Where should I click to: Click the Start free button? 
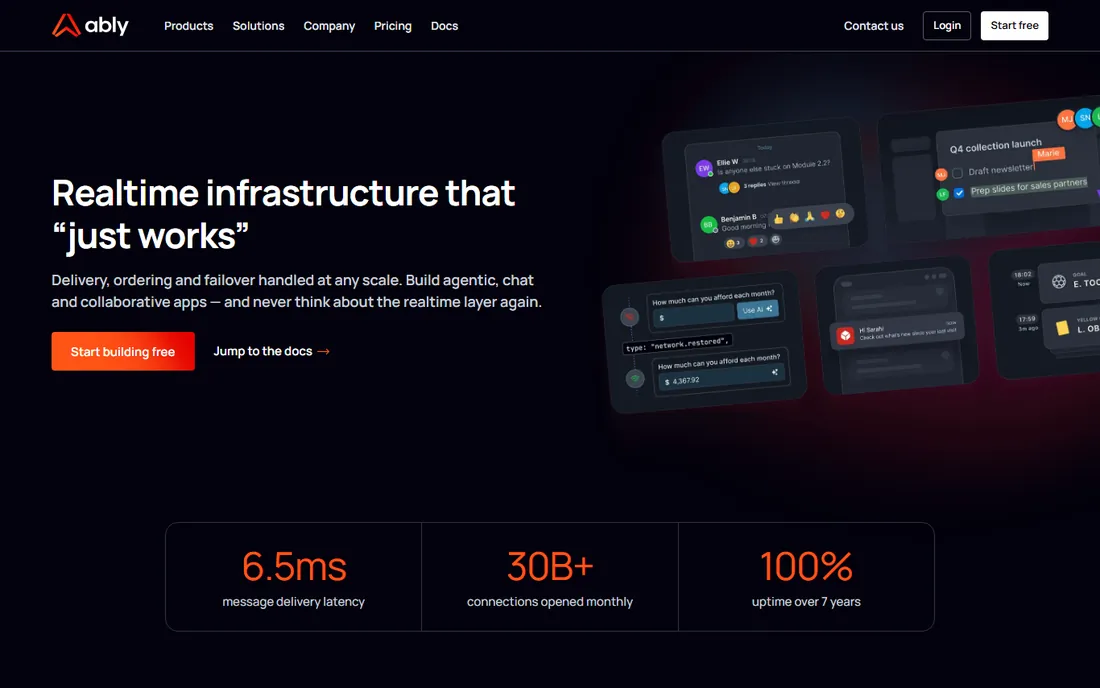click(x=1014, y=25)
